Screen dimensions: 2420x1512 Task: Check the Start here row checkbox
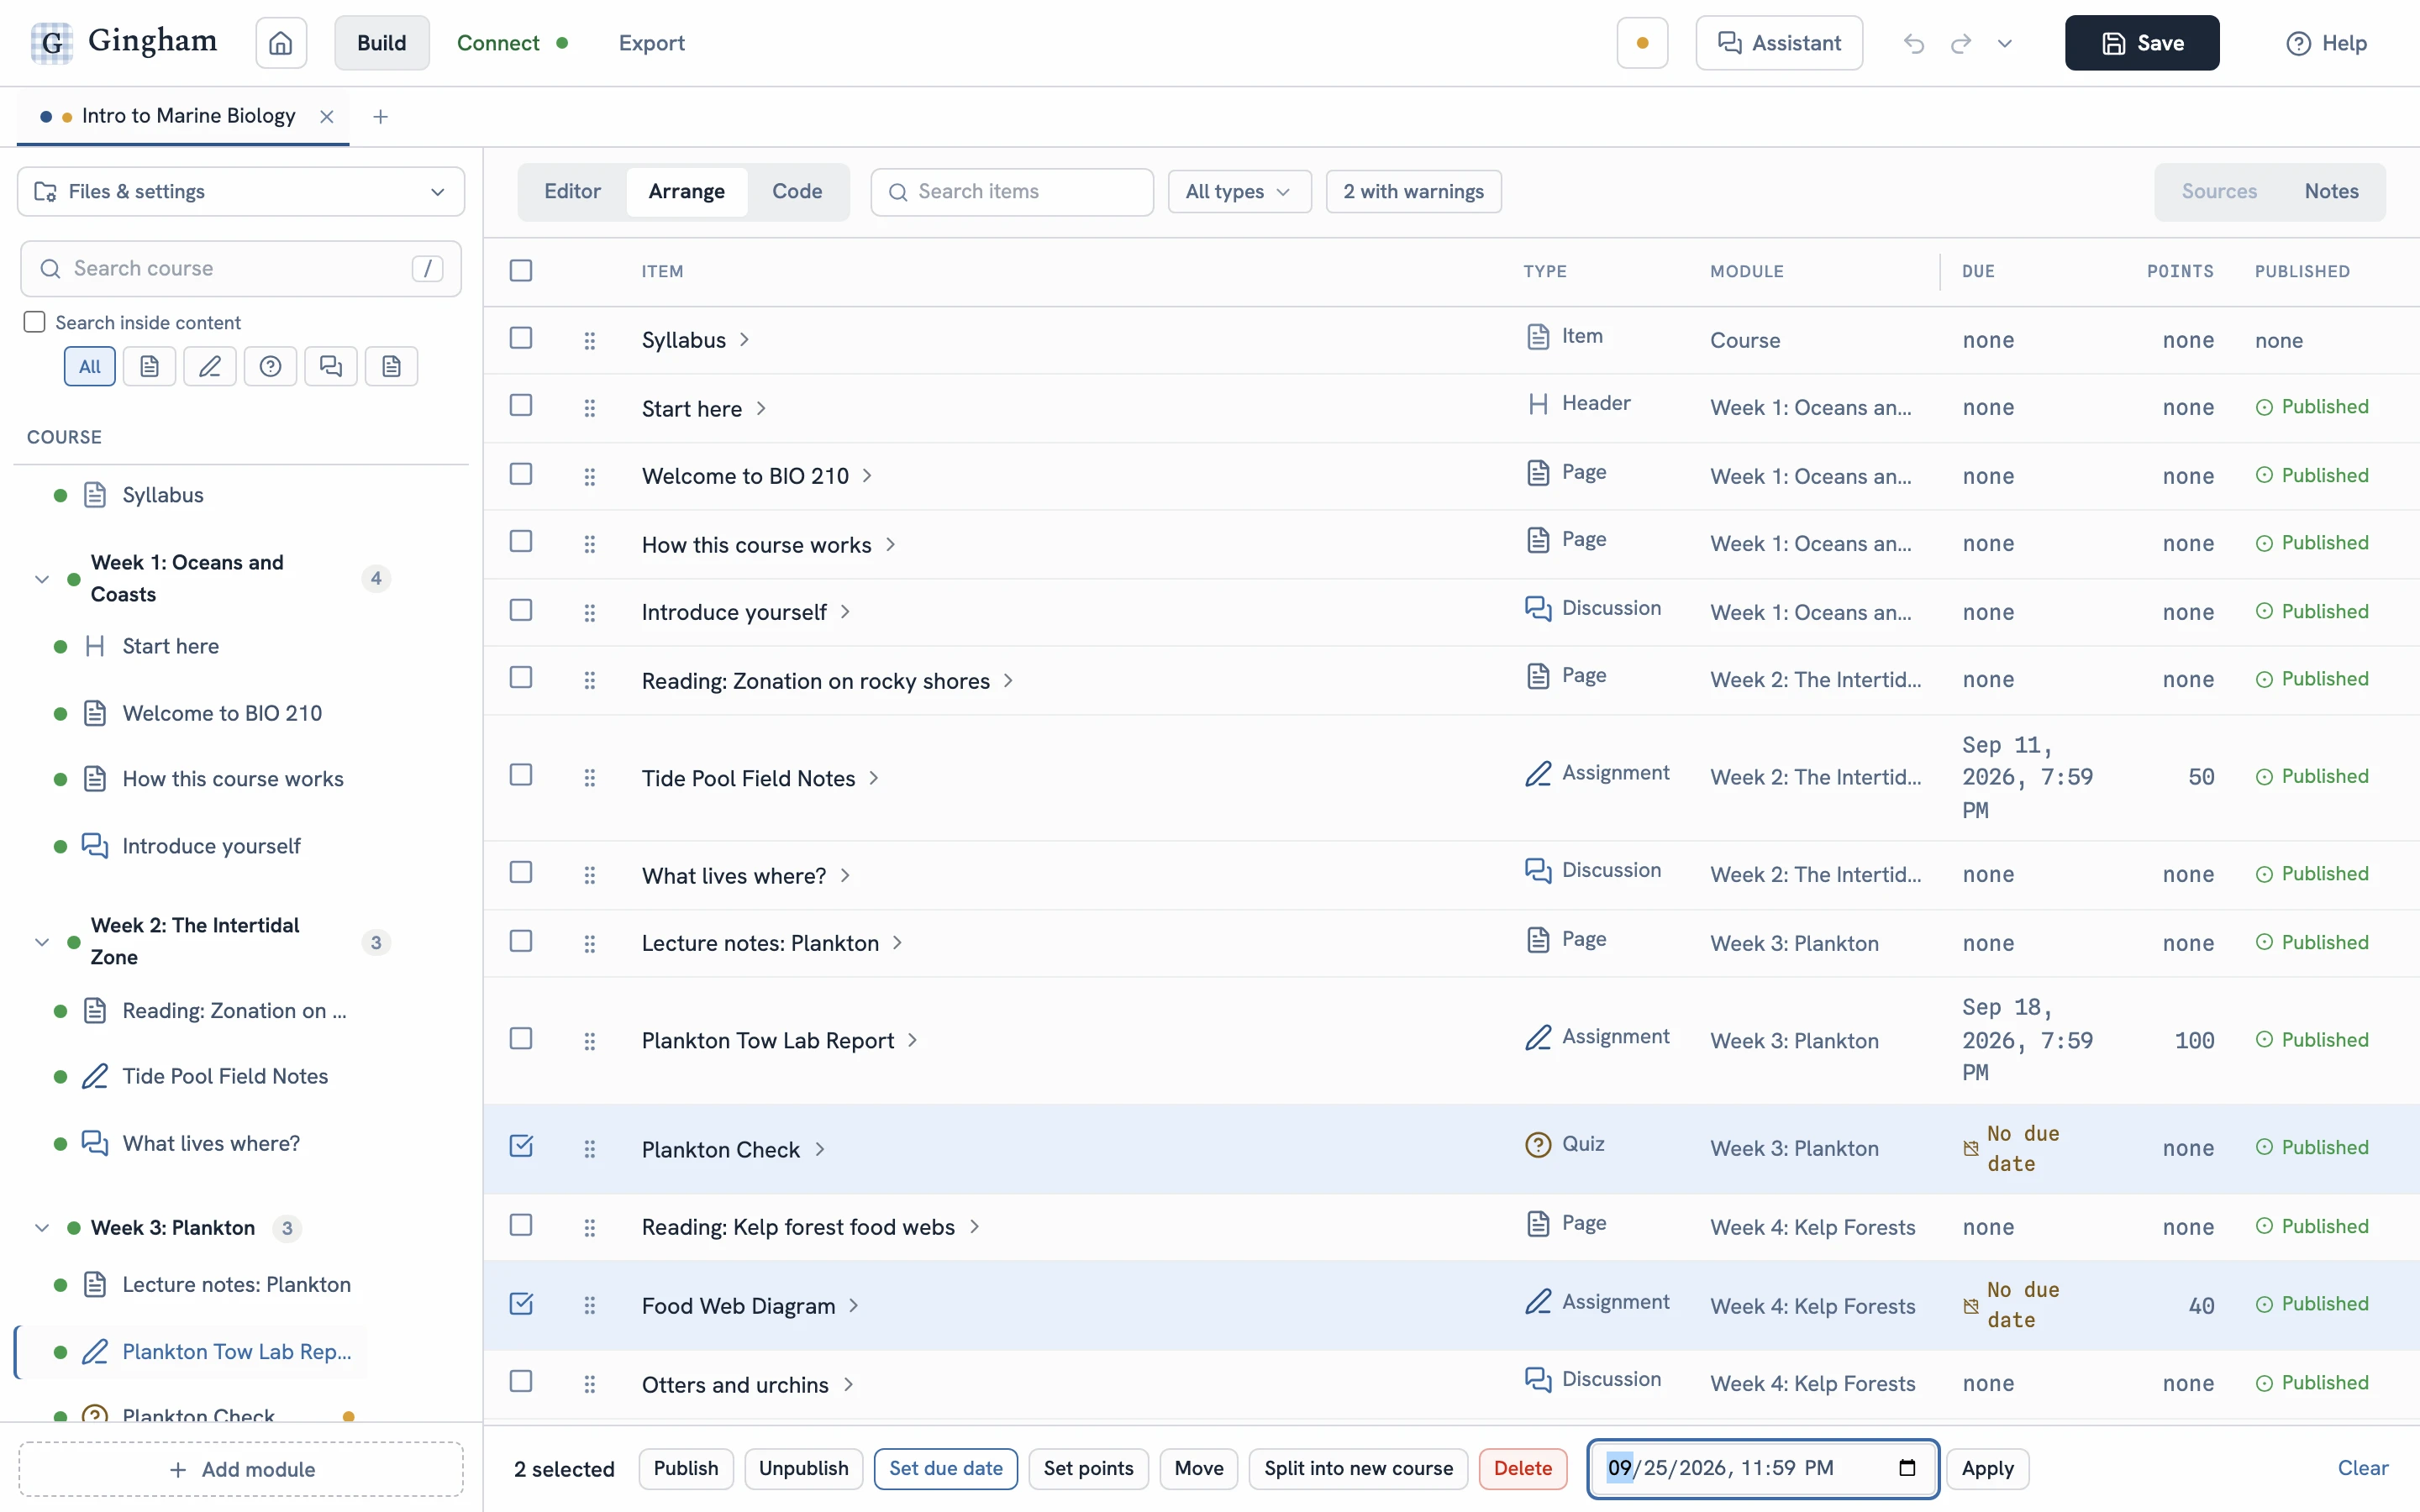521,405
